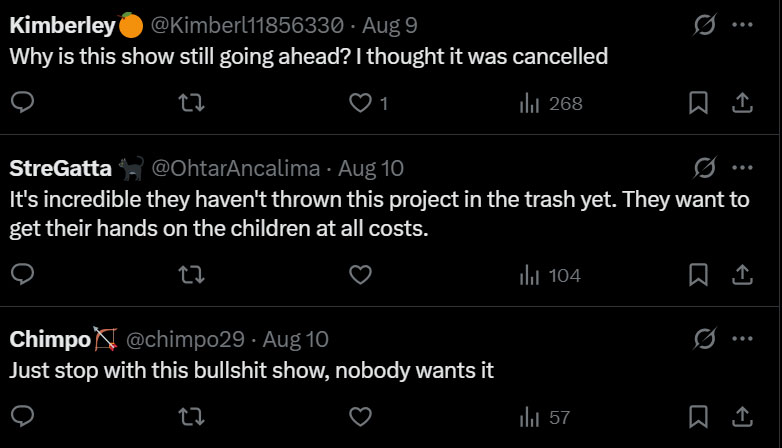Screen dimensions: 782x448
Task: Share Kimberley's tweet
Action: (743, 103)
